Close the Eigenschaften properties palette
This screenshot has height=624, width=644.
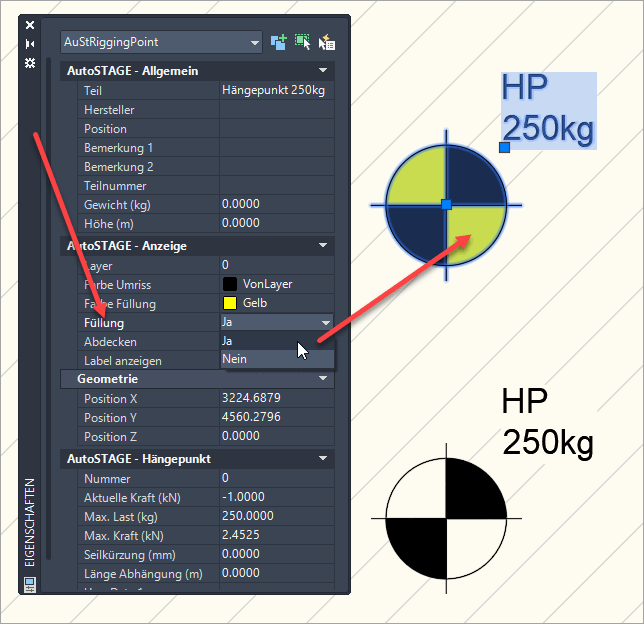pyautogui.click(x=30, y=25)
